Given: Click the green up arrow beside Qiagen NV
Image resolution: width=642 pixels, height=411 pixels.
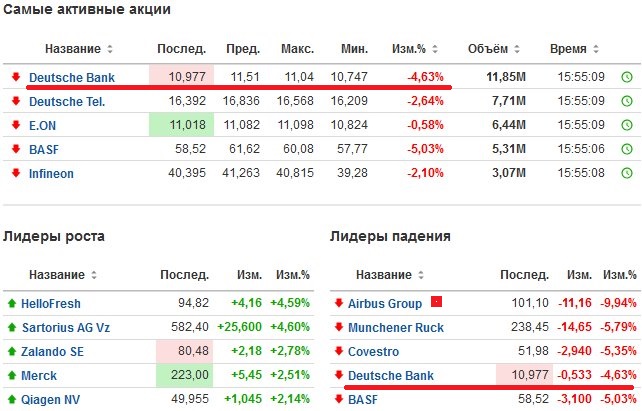Looking at the screenshot, I should coord(12,399).
